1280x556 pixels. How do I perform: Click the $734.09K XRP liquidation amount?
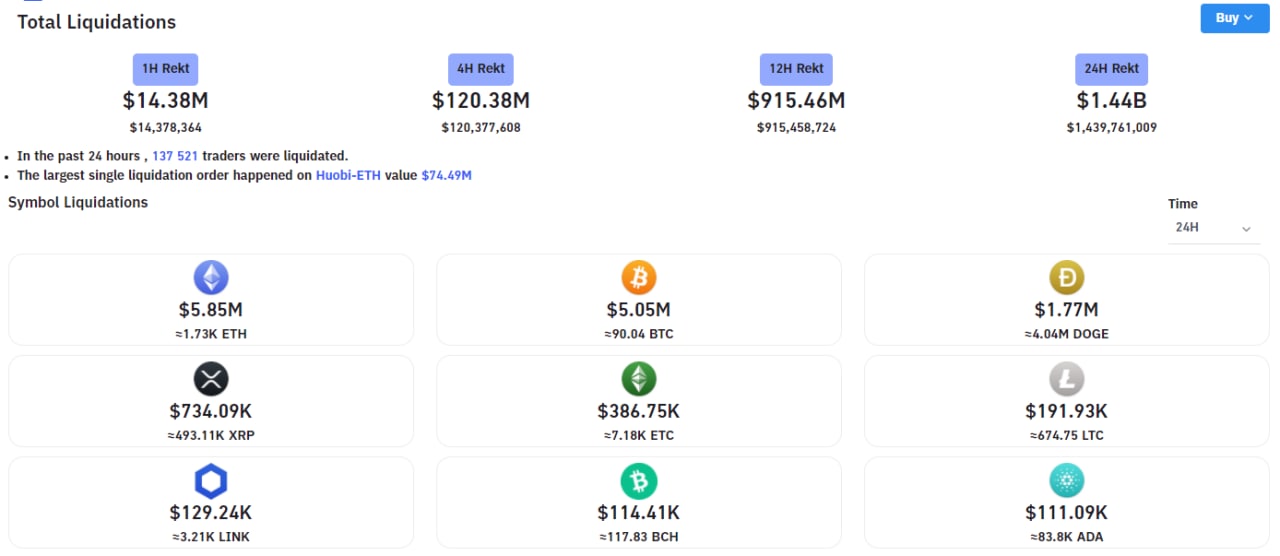point(210,411)
